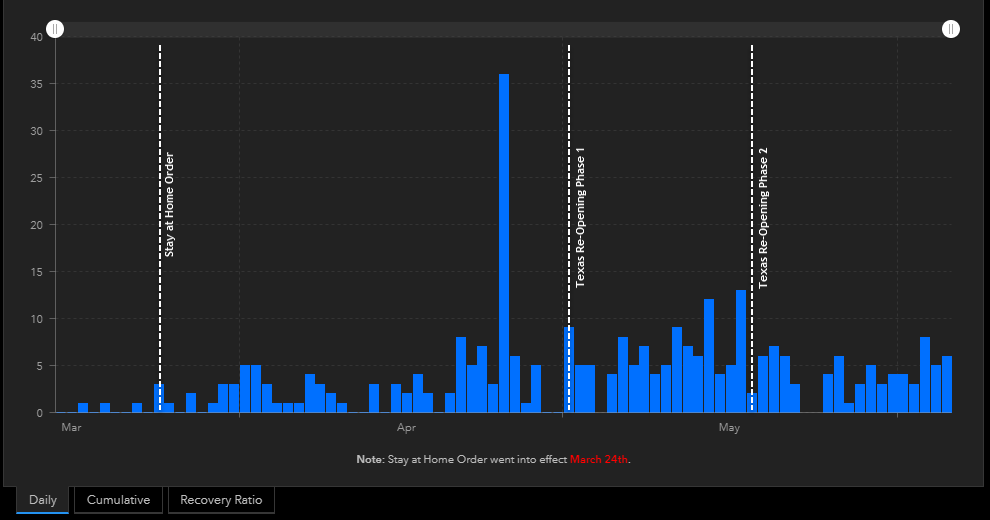Open the Recovery Ratio tab
Screen dimensions: 990x520
pos(221,500)
